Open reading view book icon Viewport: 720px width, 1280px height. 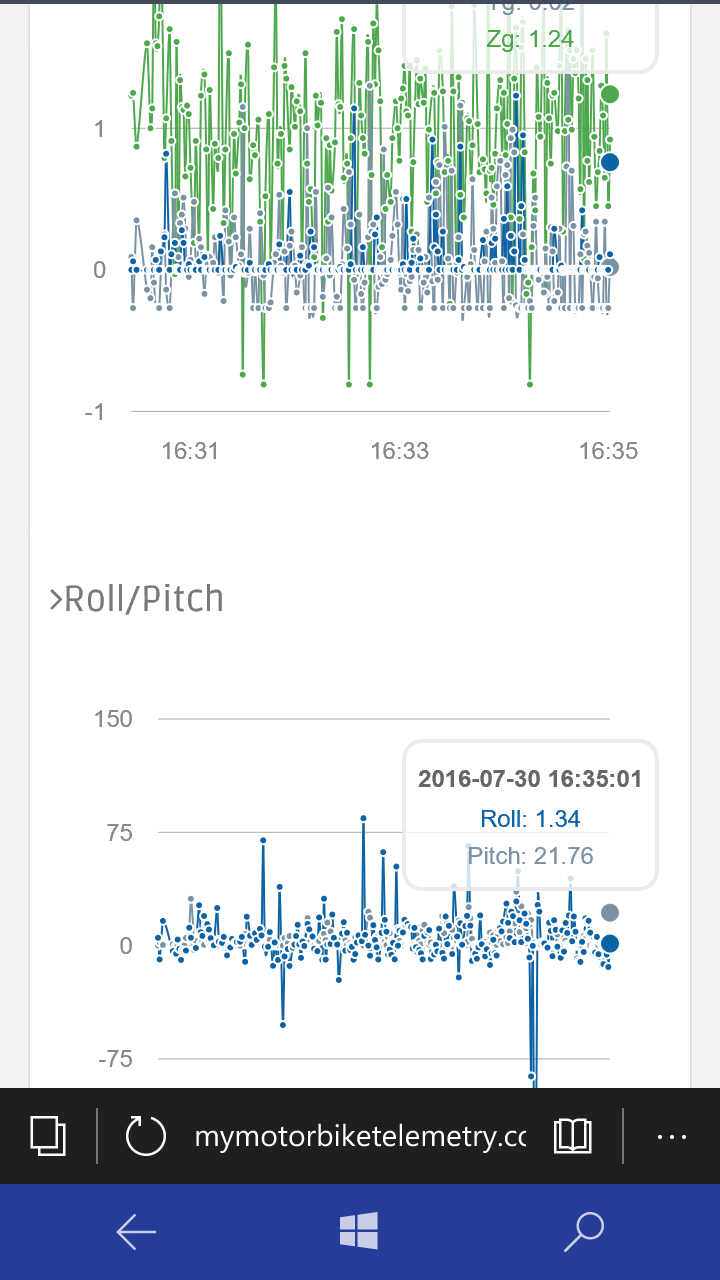[572, 1136]
